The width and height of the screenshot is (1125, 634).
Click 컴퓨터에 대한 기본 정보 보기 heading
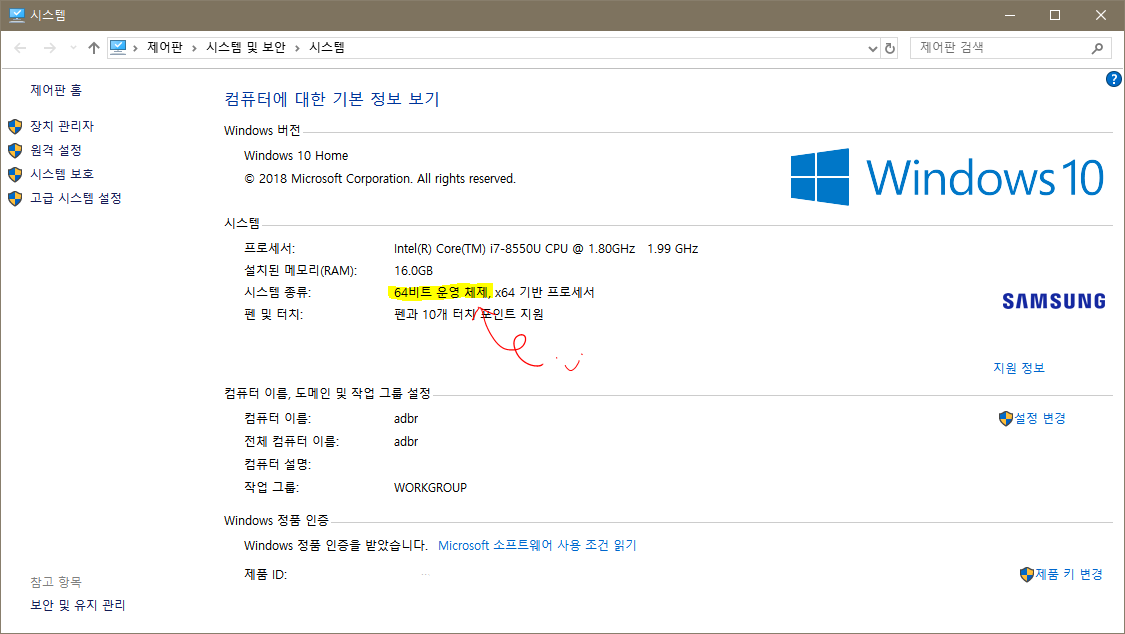pyautogui.click(x=332, y=99)
